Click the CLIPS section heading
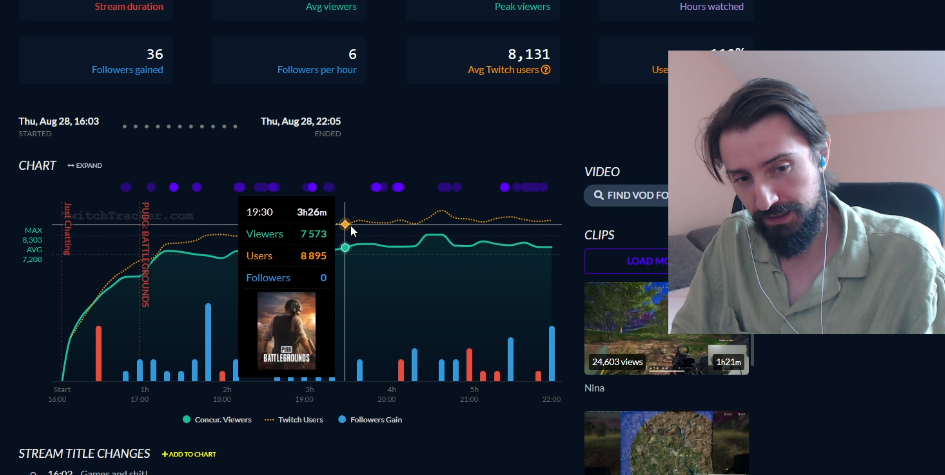945x475 pixels. tap(600, 235)
